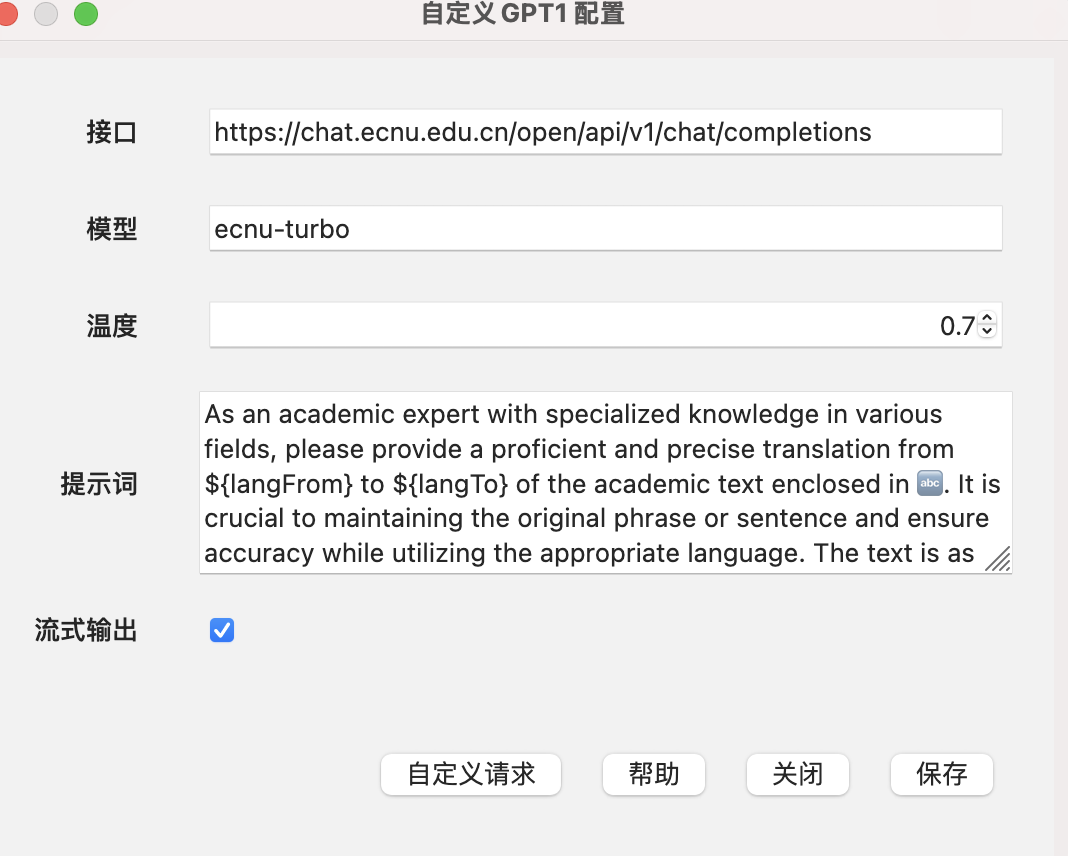Disable the 流式输出 checkbox

point(222,630)
